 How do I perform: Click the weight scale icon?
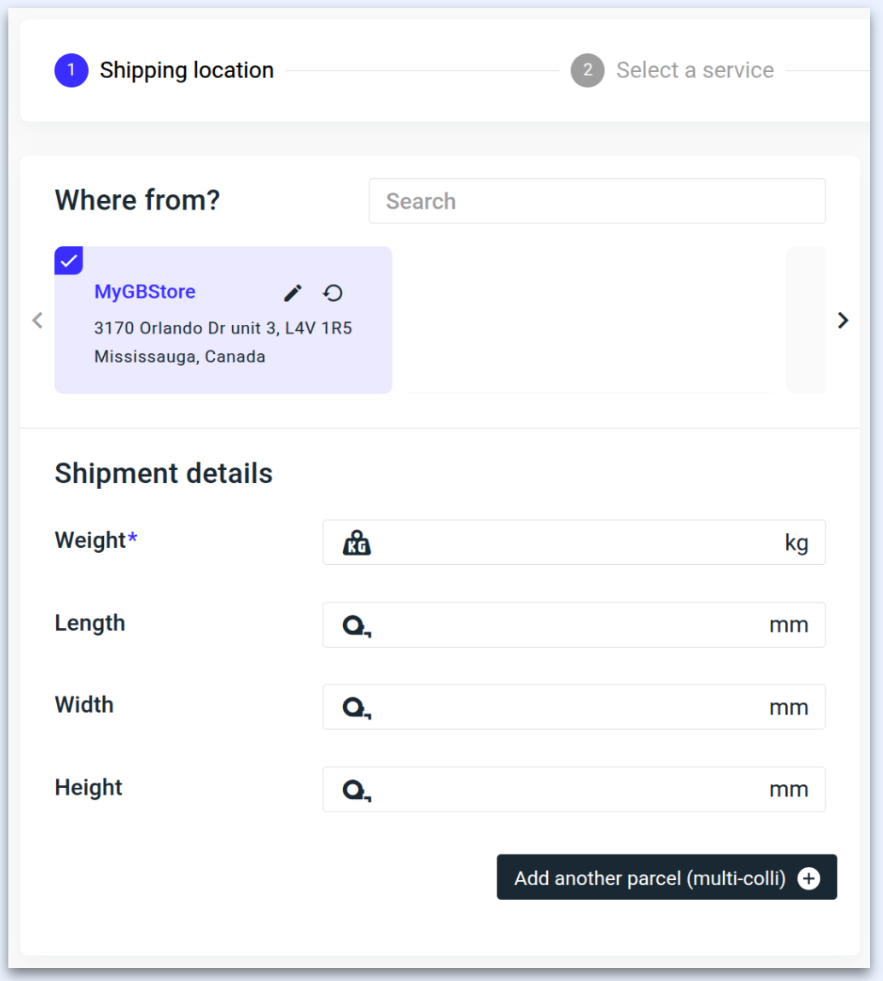click(x=356, y=543)
